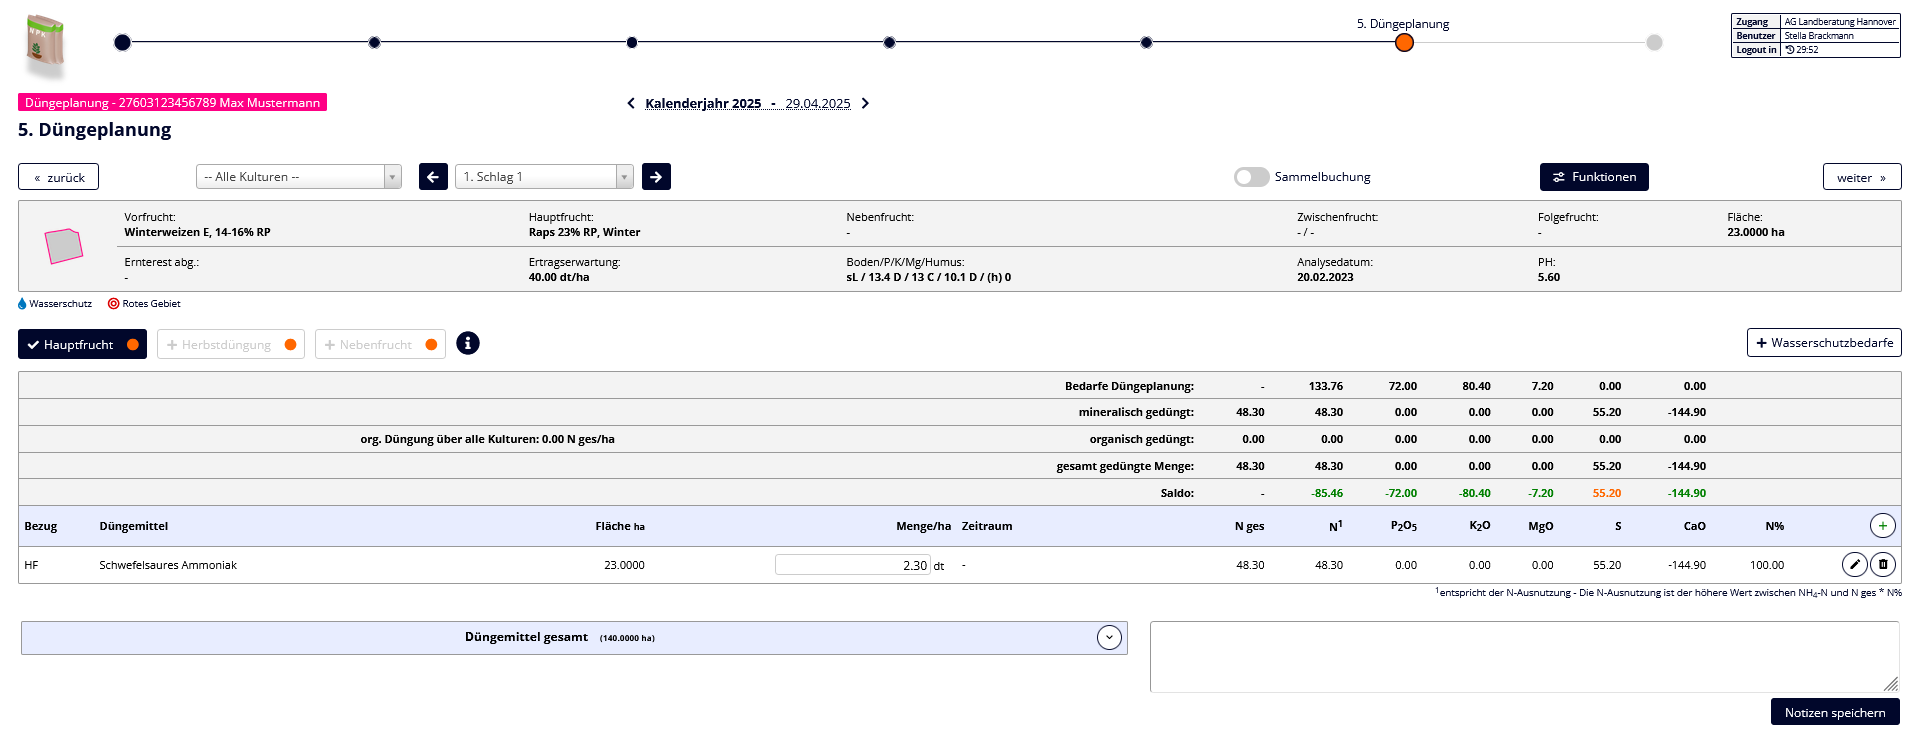Open the Schlag 1 dropdown

544,177
